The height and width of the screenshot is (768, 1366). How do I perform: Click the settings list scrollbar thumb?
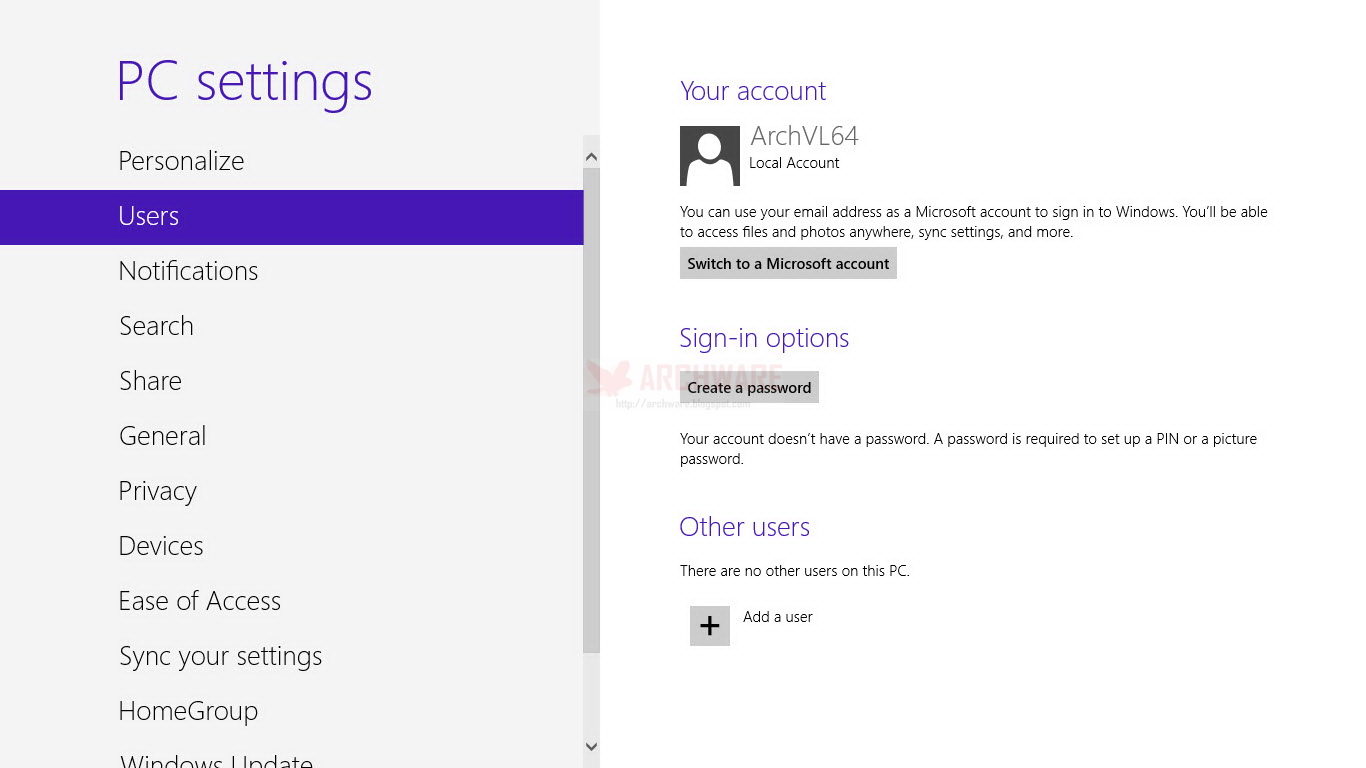tap(591, 410)
